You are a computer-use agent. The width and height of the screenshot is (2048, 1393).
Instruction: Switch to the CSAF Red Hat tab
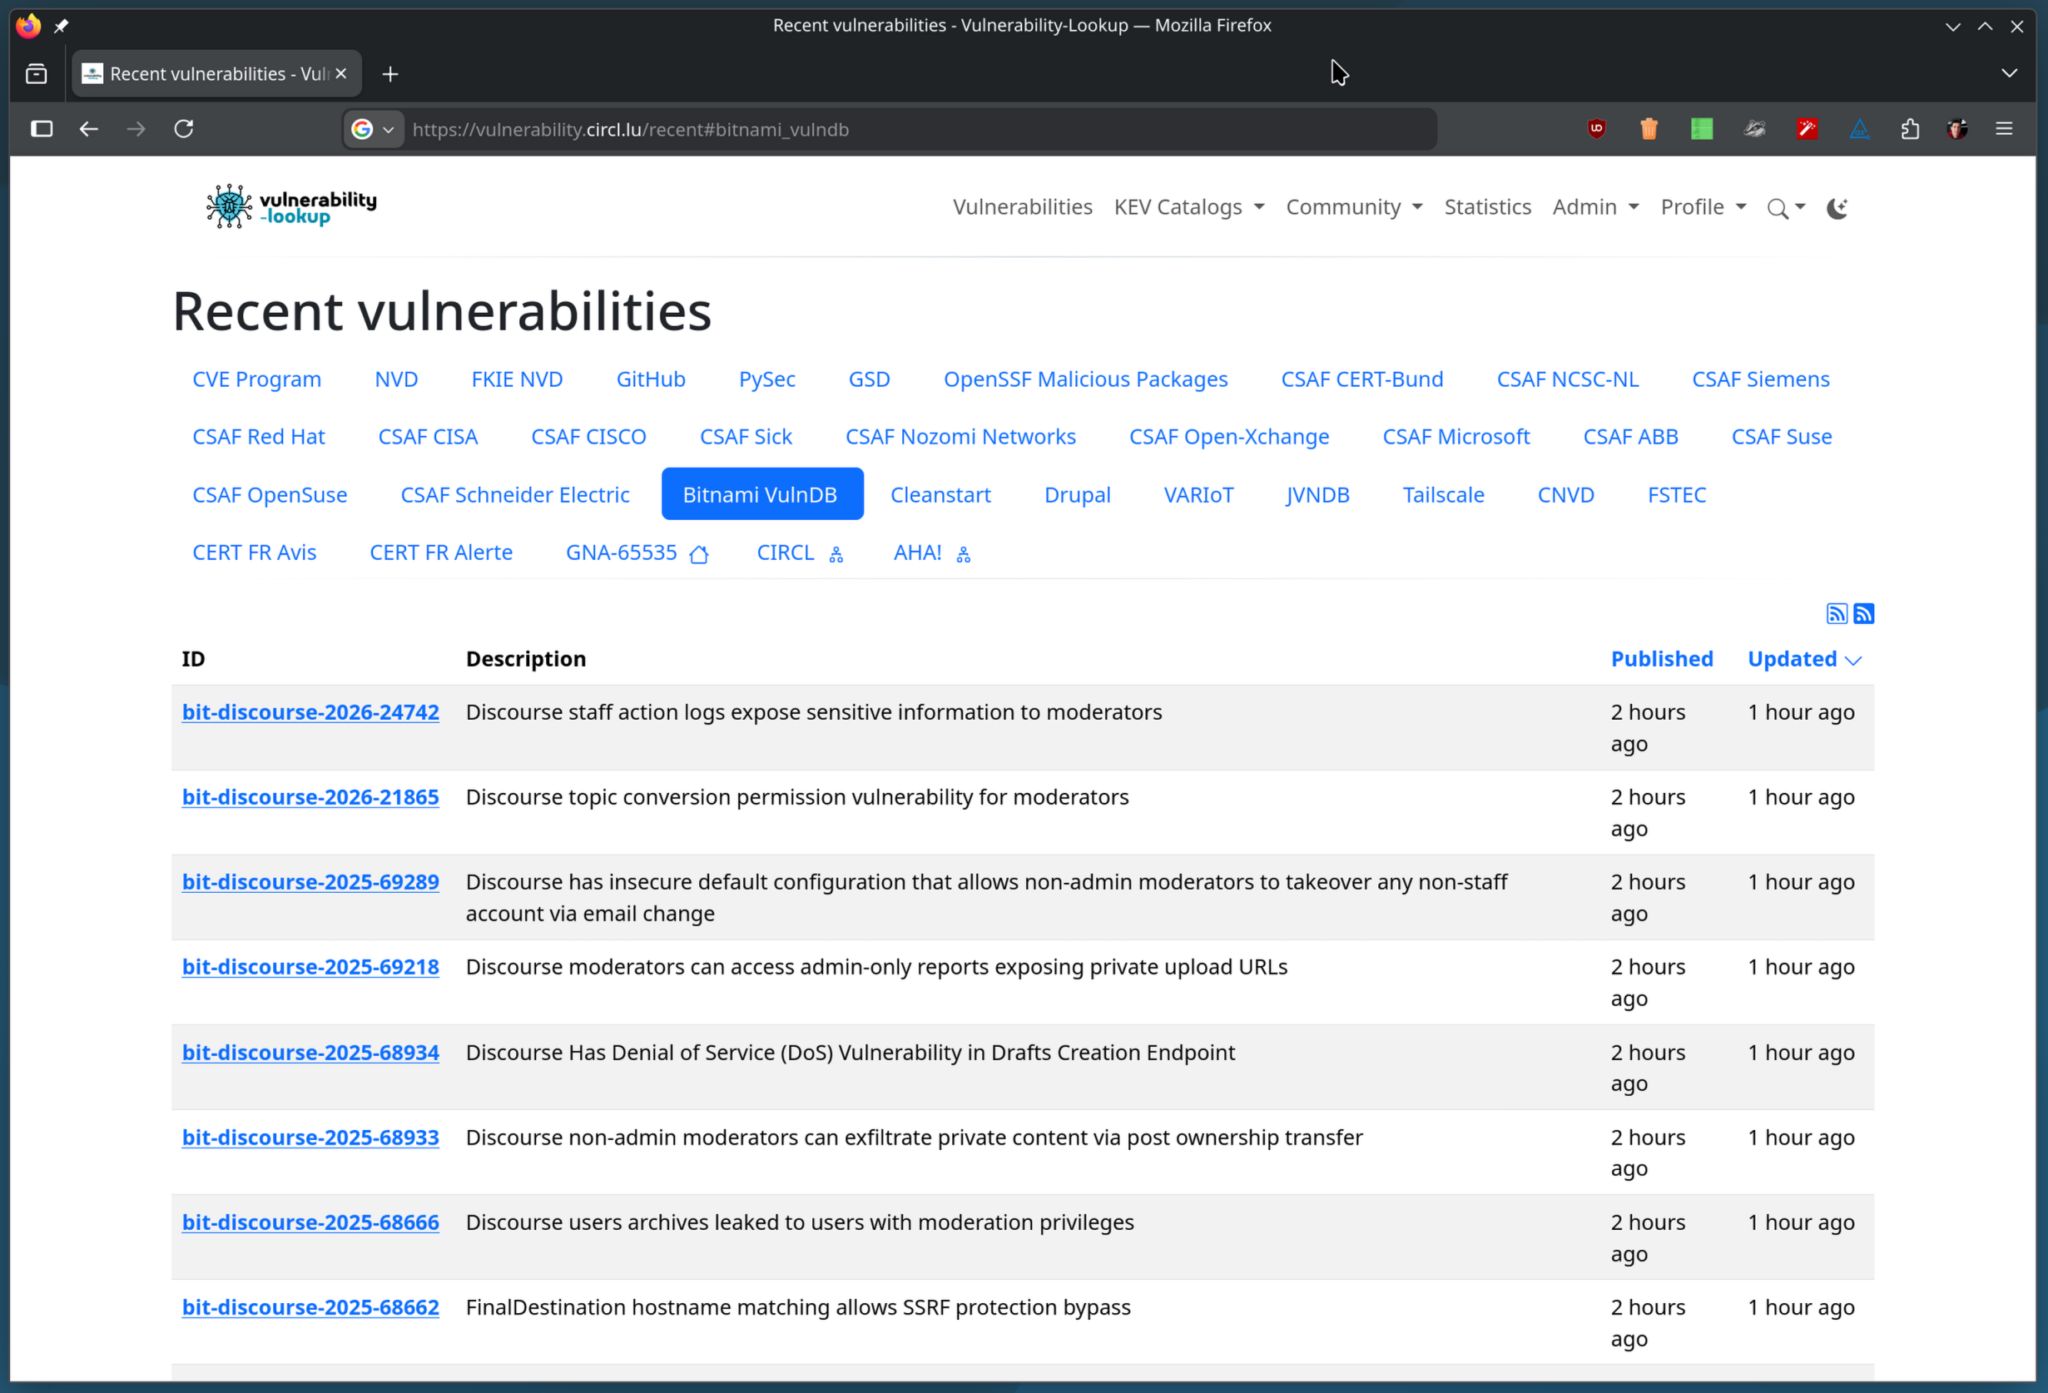point(258,437)
